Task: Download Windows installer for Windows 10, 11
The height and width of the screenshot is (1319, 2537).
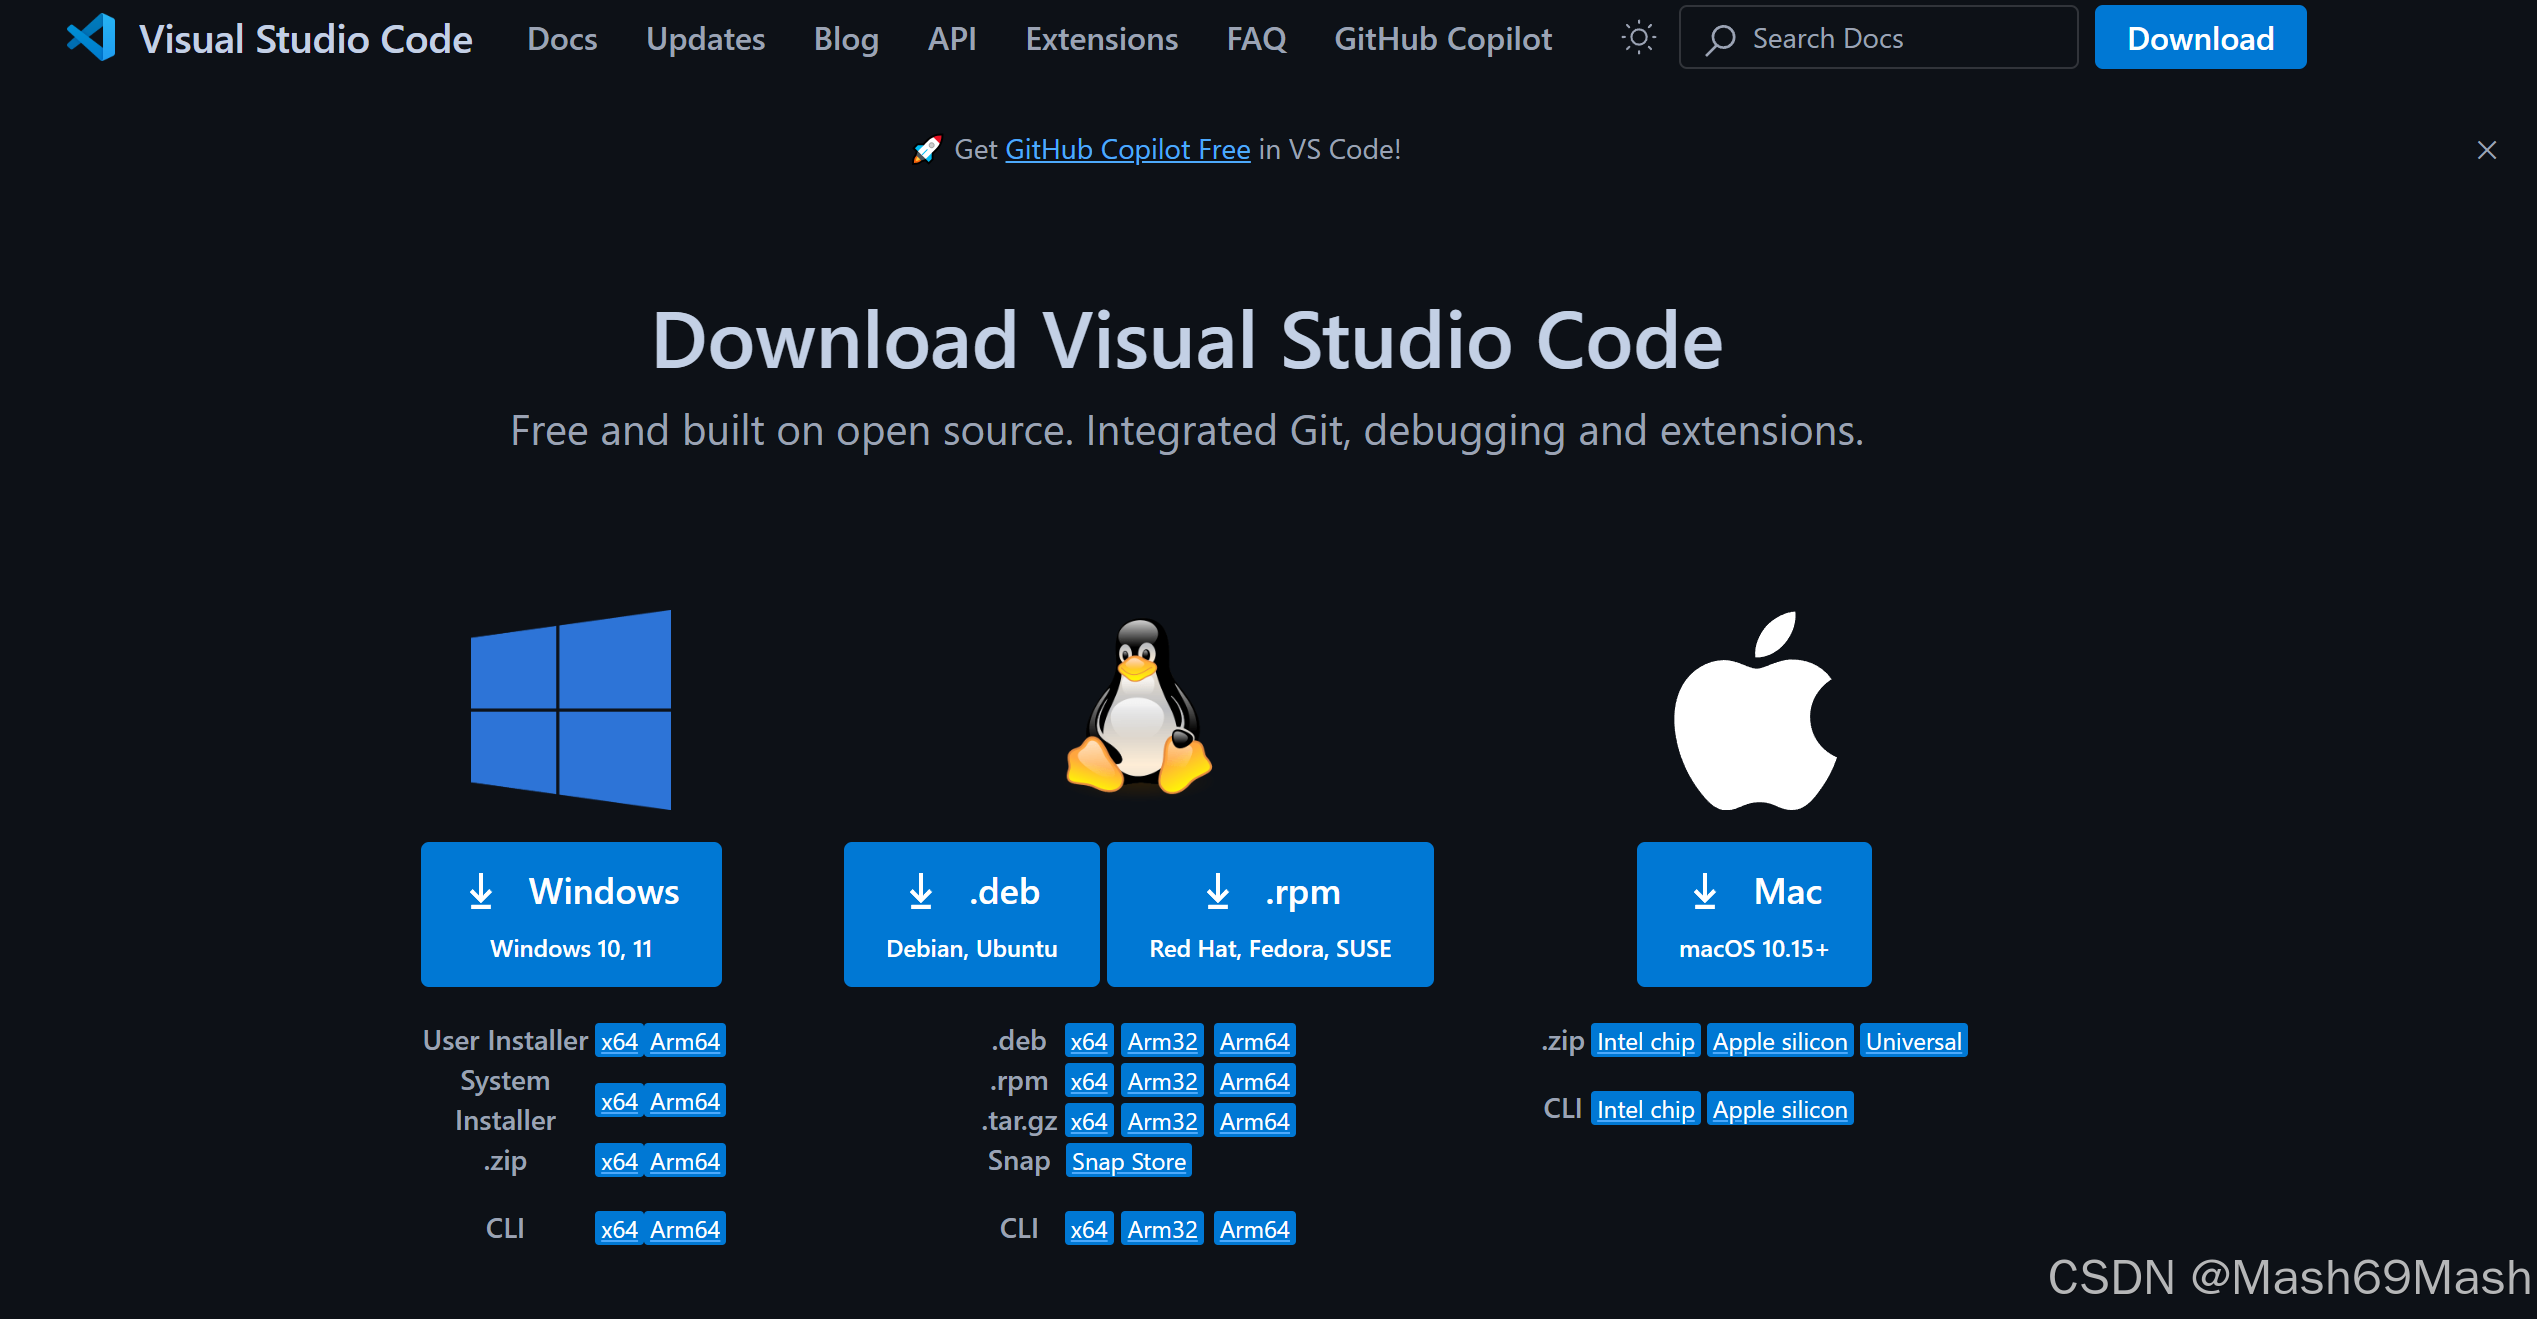Action: (571, 913)
